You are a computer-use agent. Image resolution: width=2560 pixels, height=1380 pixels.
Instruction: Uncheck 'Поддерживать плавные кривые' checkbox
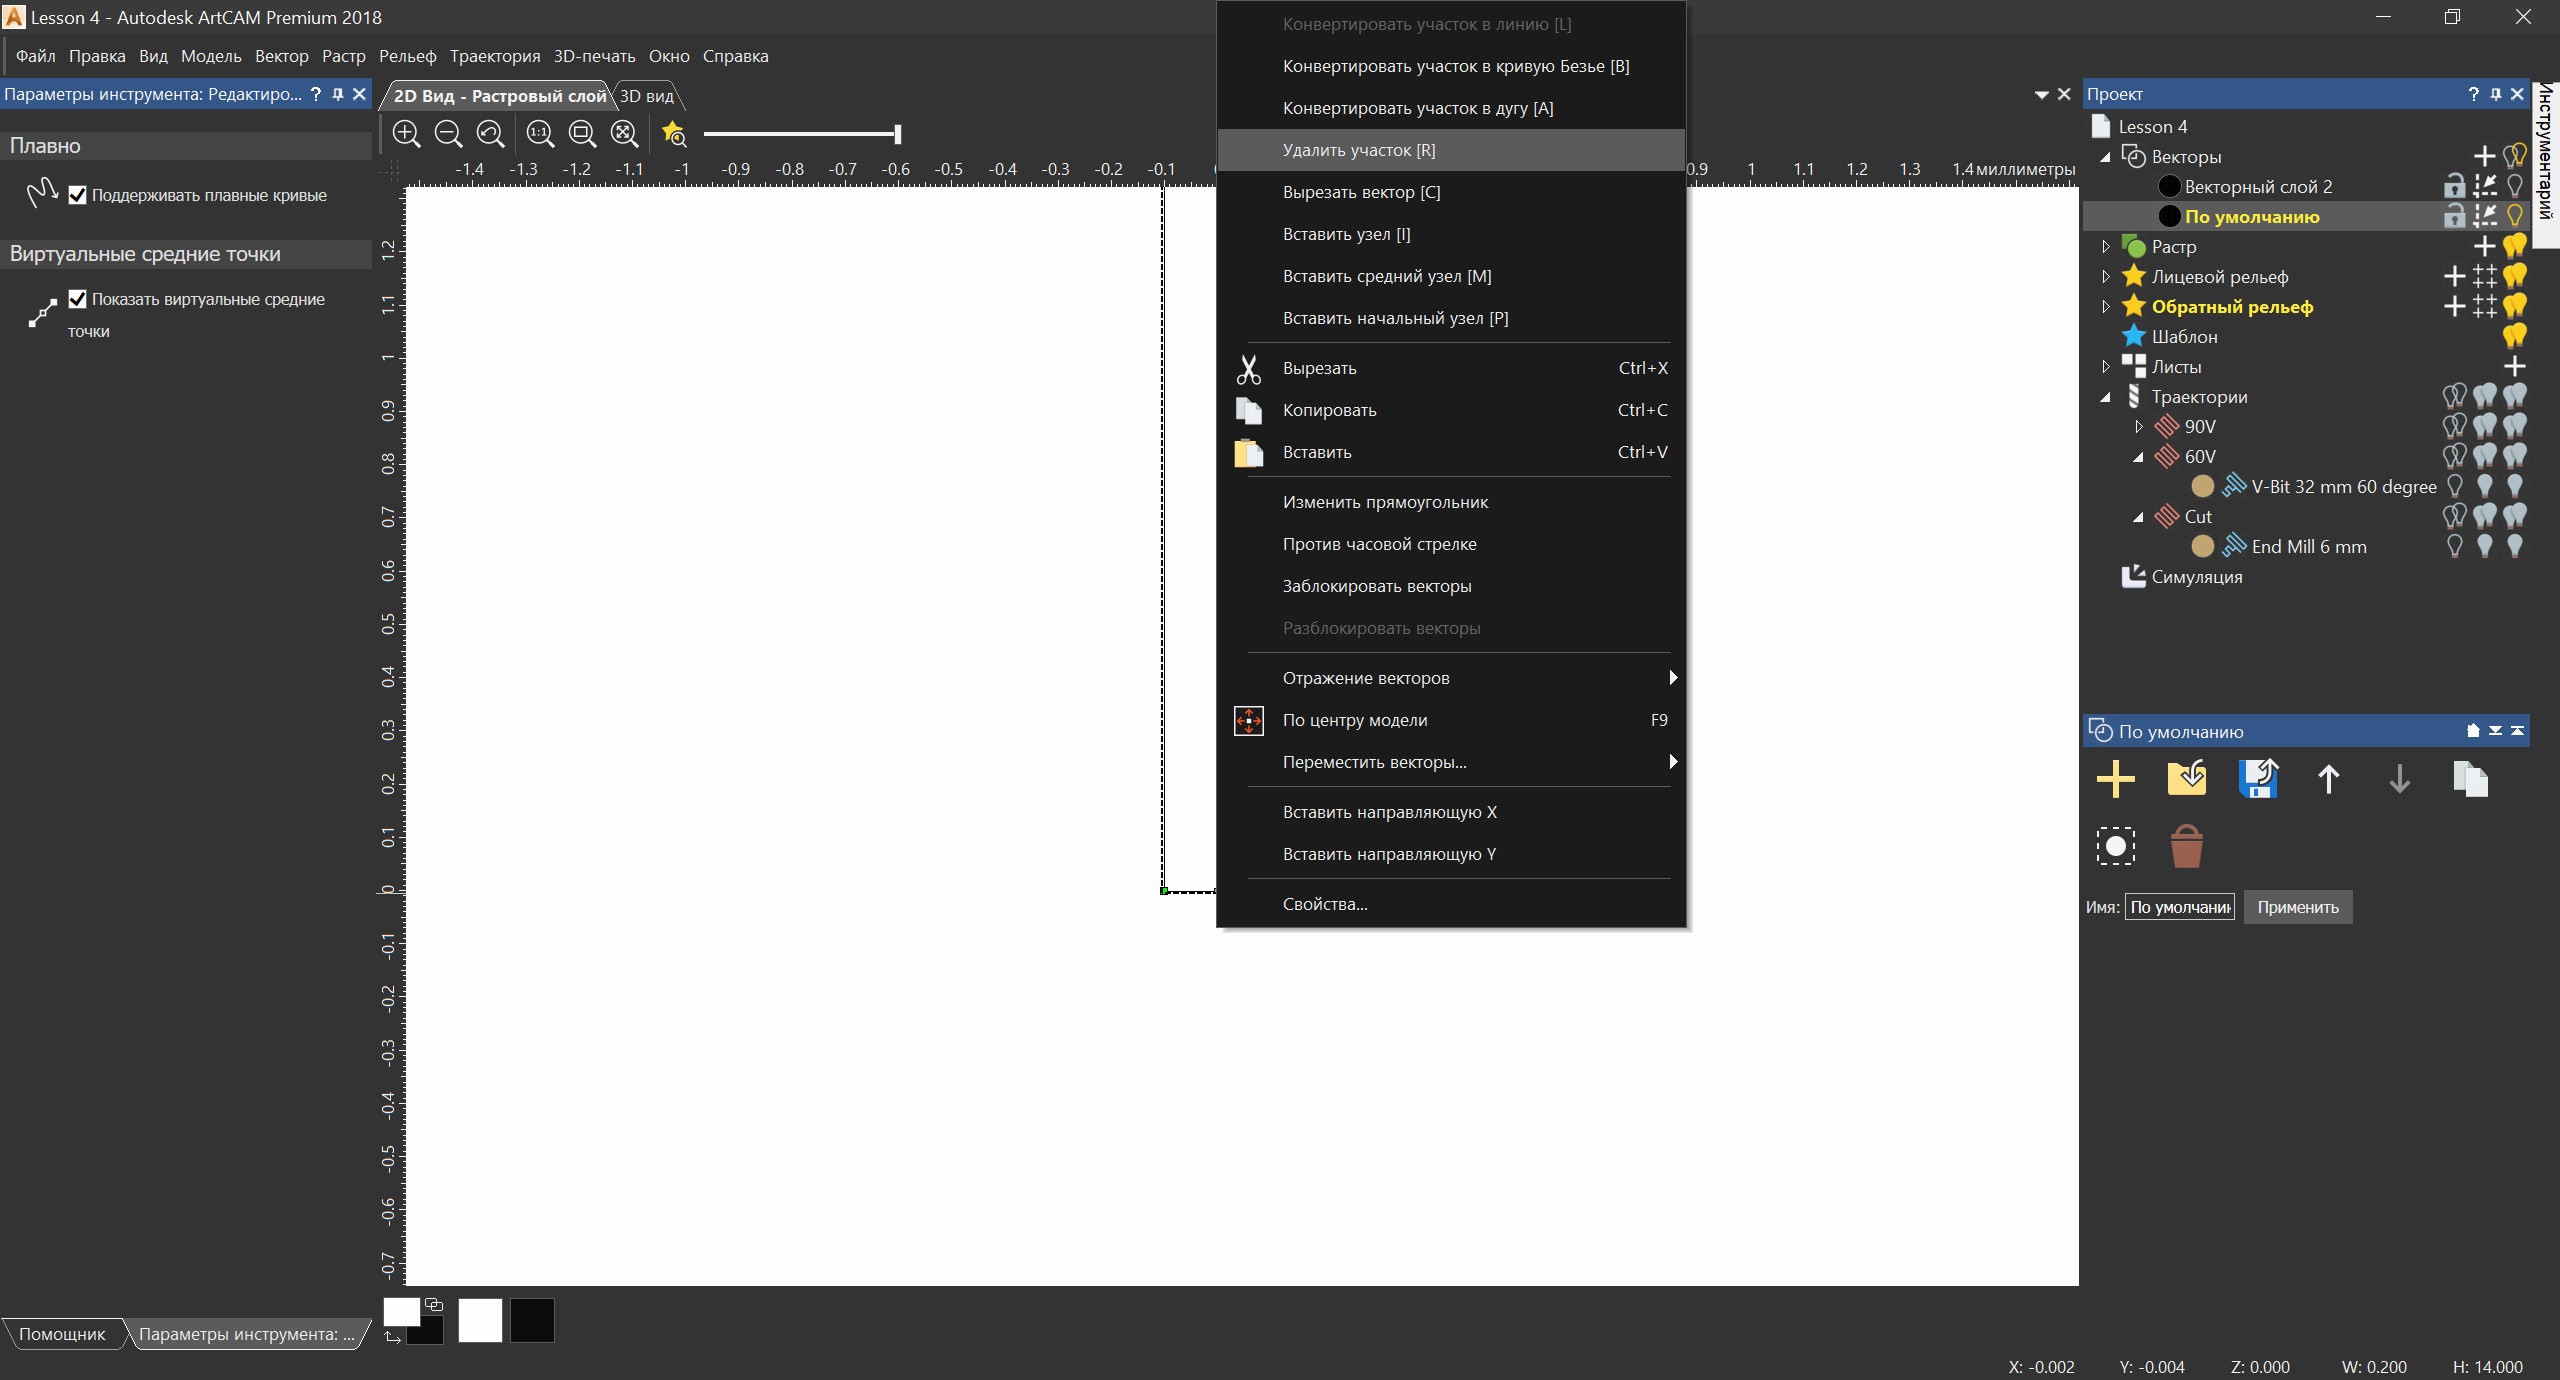coord(78,195)
